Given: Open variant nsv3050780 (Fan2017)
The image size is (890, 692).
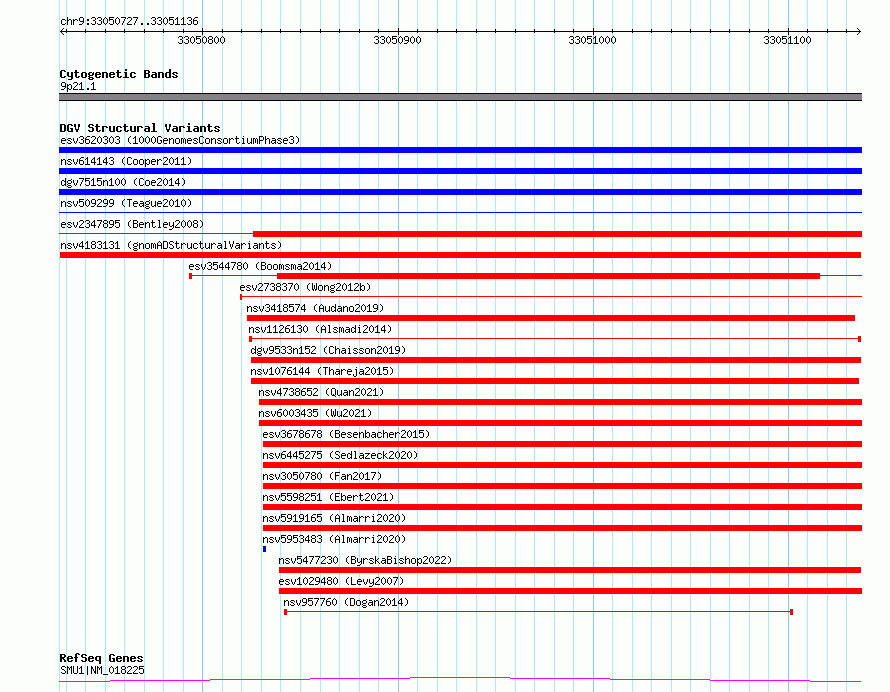Looking at the screenshot, I should click(322, 476).
